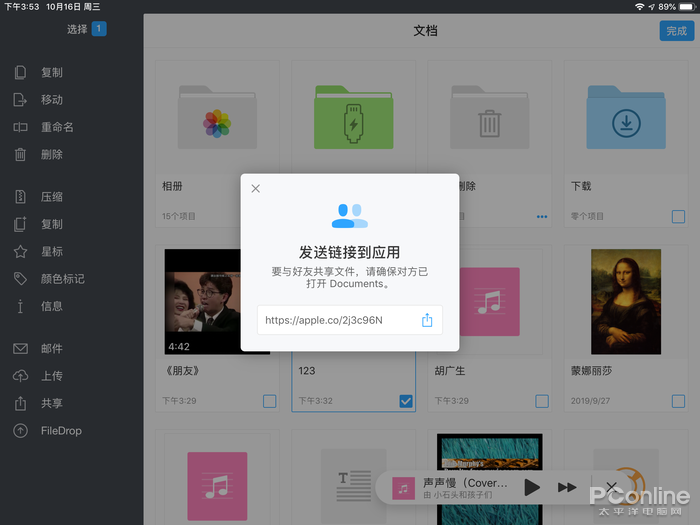Check the box for 蒙娜丽莎 image
Viewport: 700px width, 525px height.
678,401
